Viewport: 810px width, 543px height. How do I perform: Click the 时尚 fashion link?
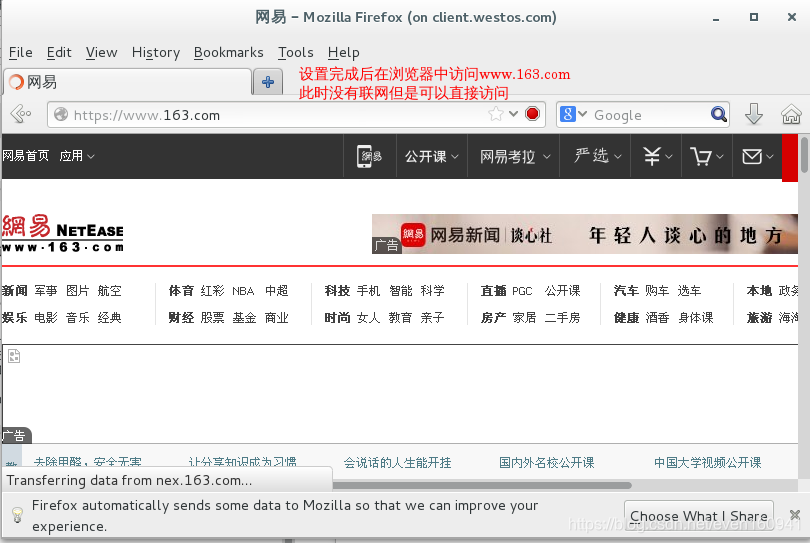[x=337, y=317]
